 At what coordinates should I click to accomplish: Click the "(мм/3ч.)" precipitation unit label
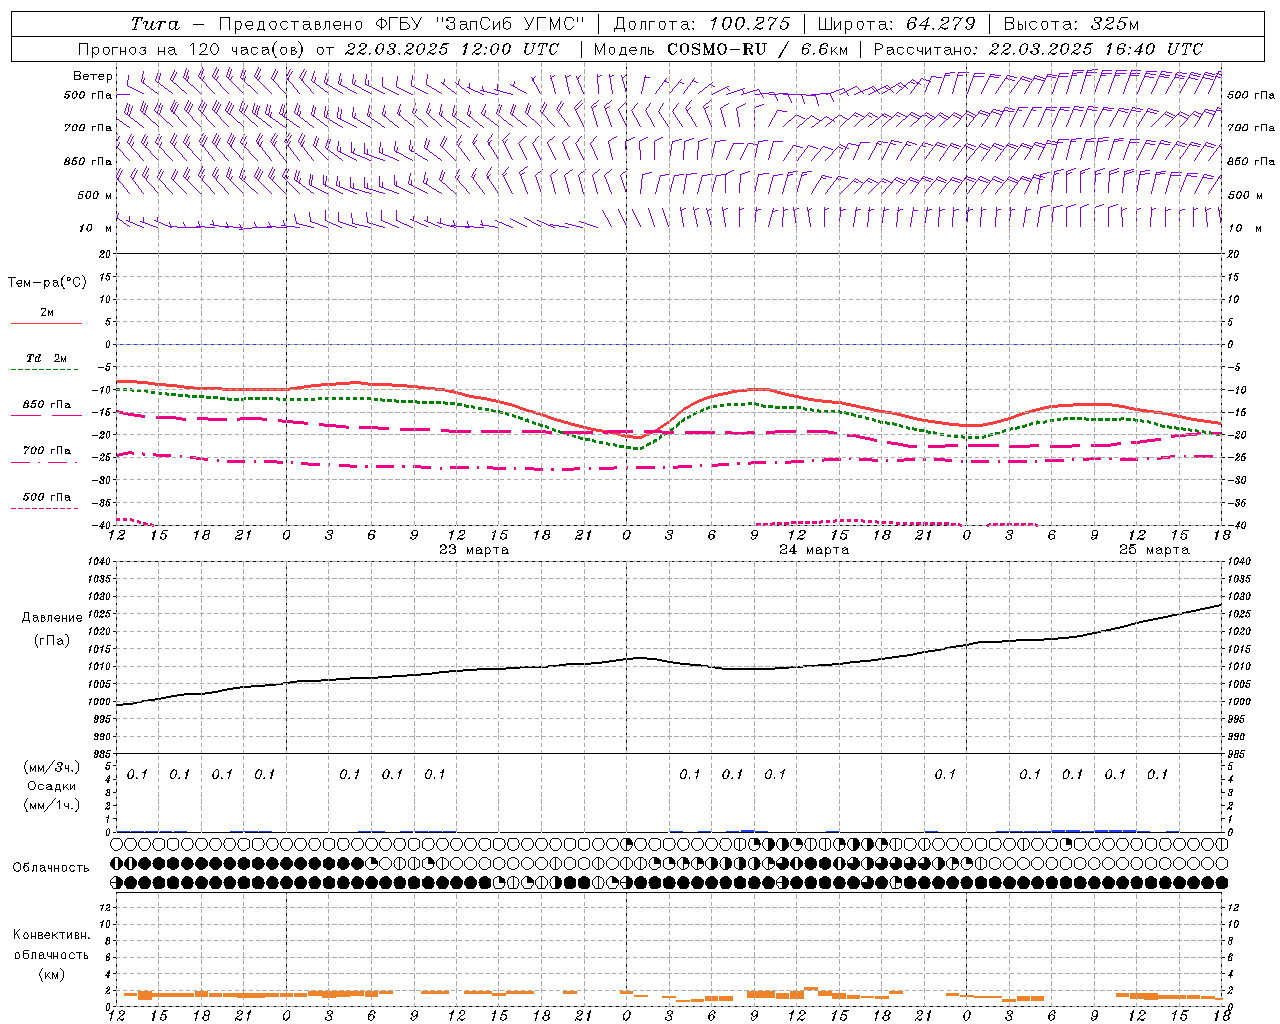coord(52,767)
